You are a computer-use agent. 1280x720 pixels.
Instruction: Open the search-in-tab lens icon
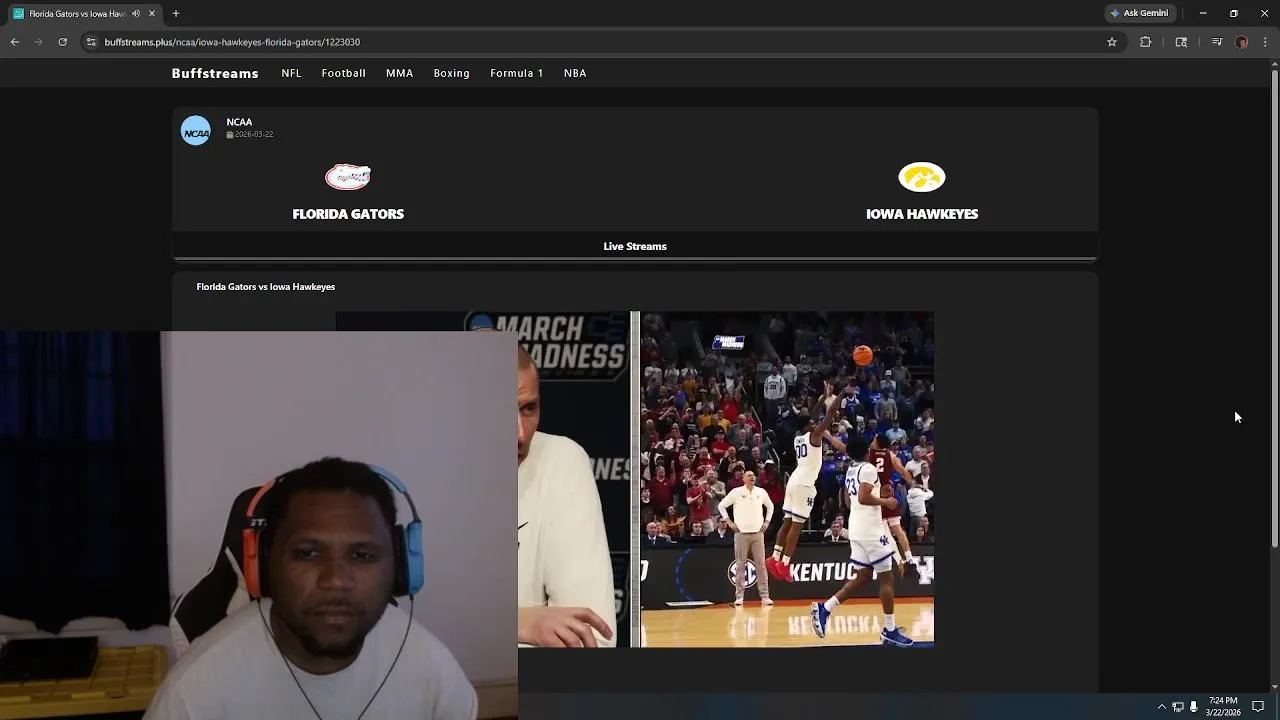pos(1181,42)
